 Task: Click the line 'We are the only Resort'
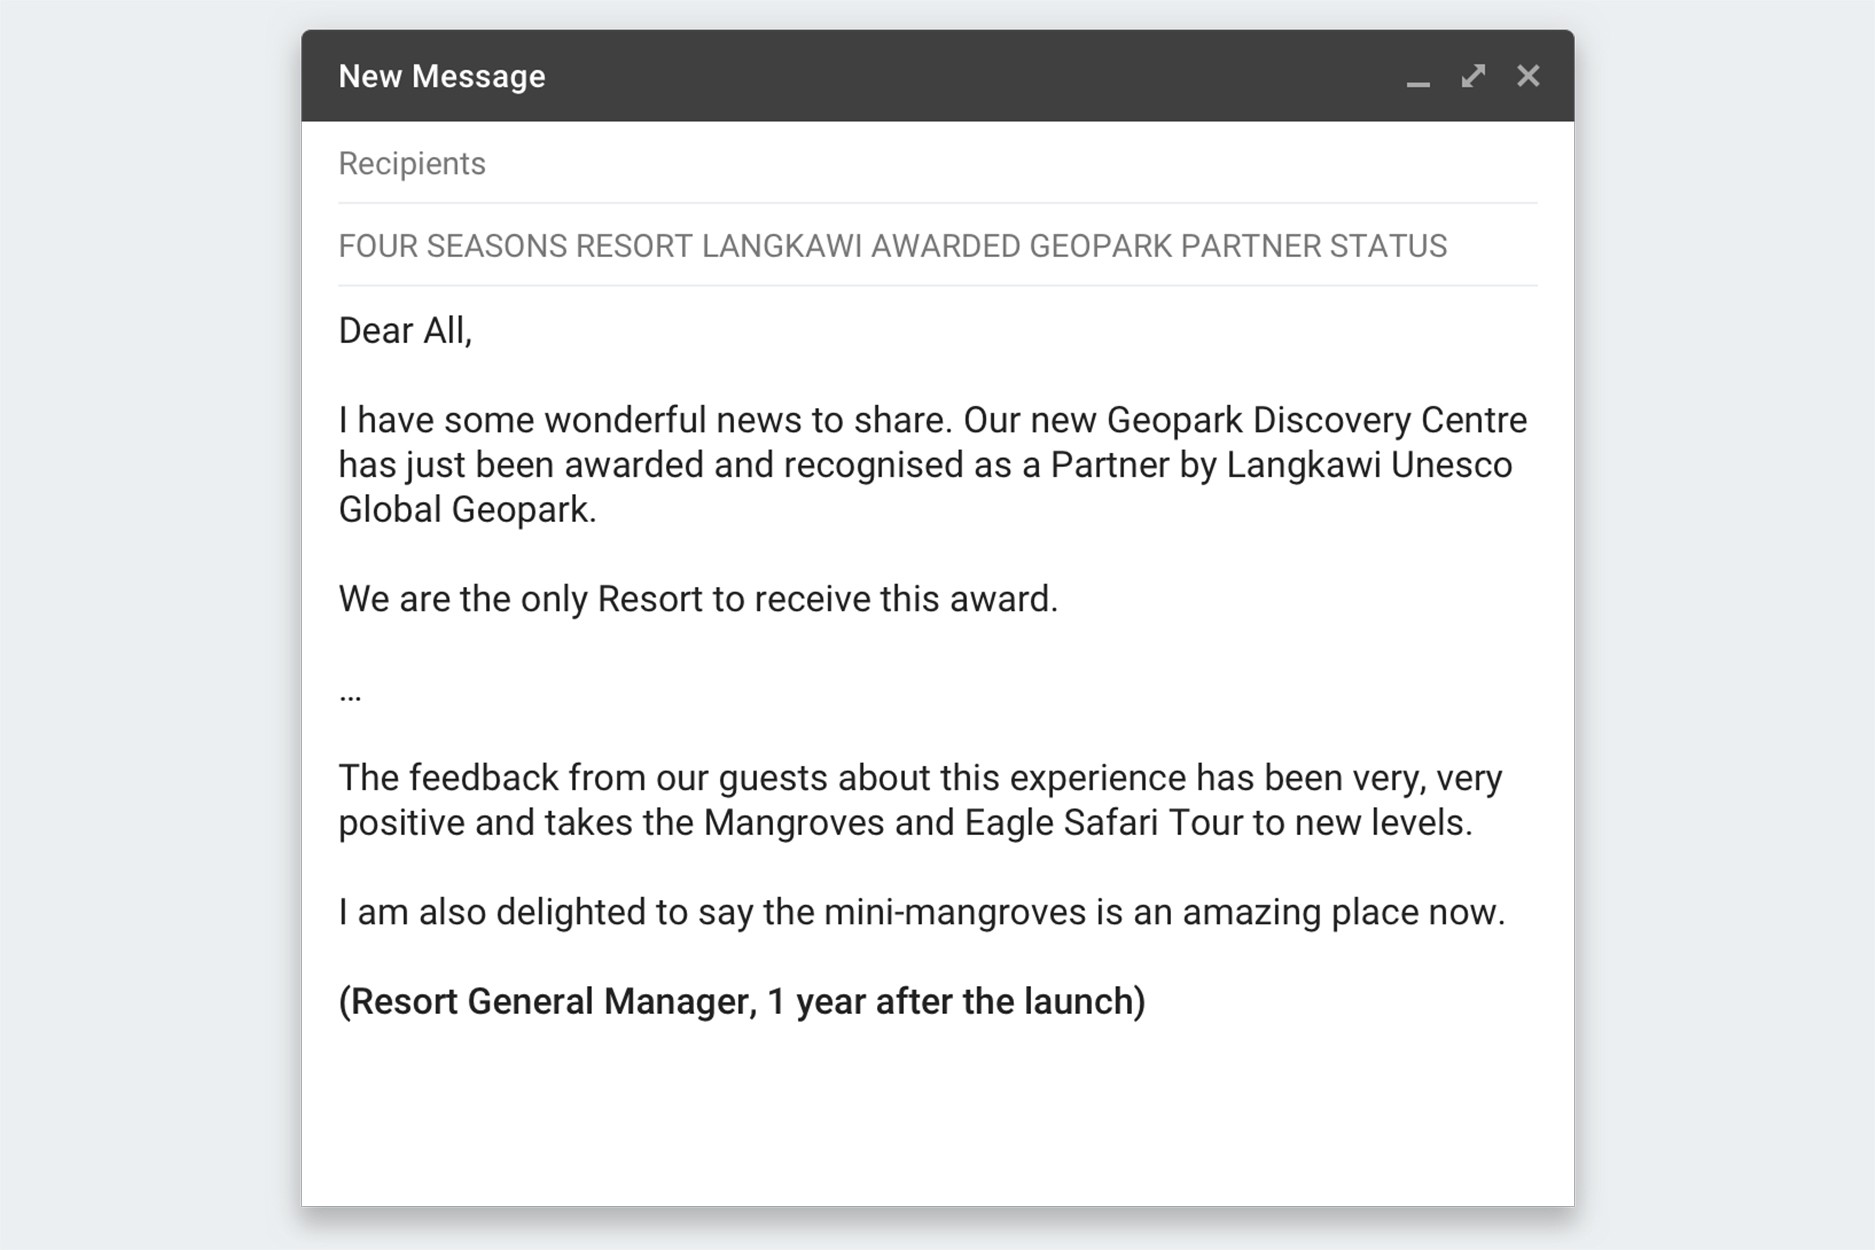[698, 599]
